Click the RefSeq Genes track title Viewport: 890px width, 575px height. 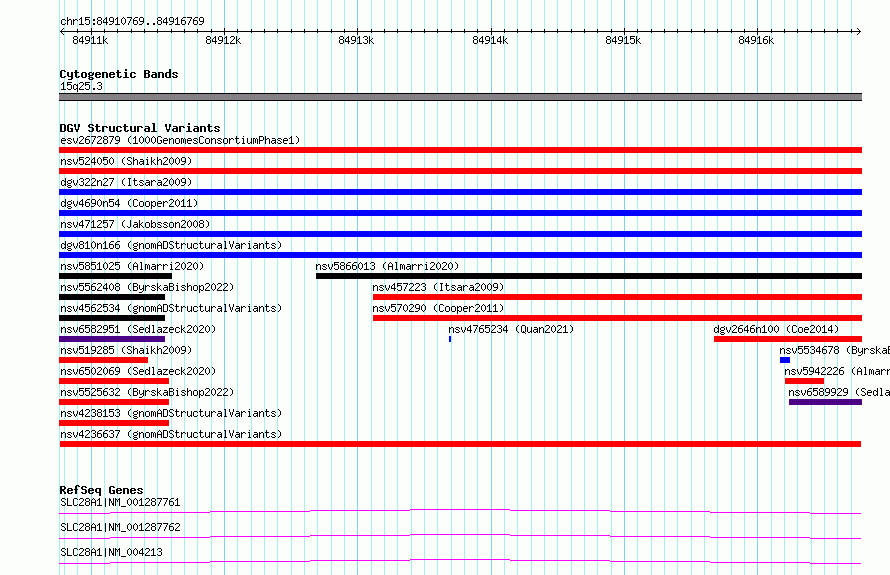pyautogui.click(x=101, y=490)
